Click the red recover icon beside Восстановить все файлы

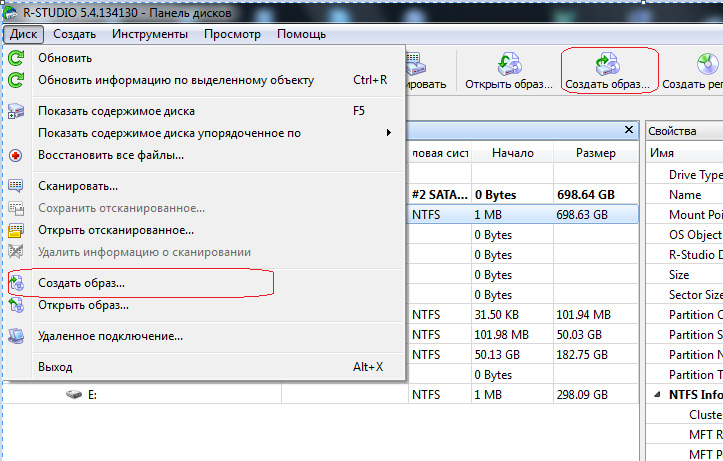(16, 155)
